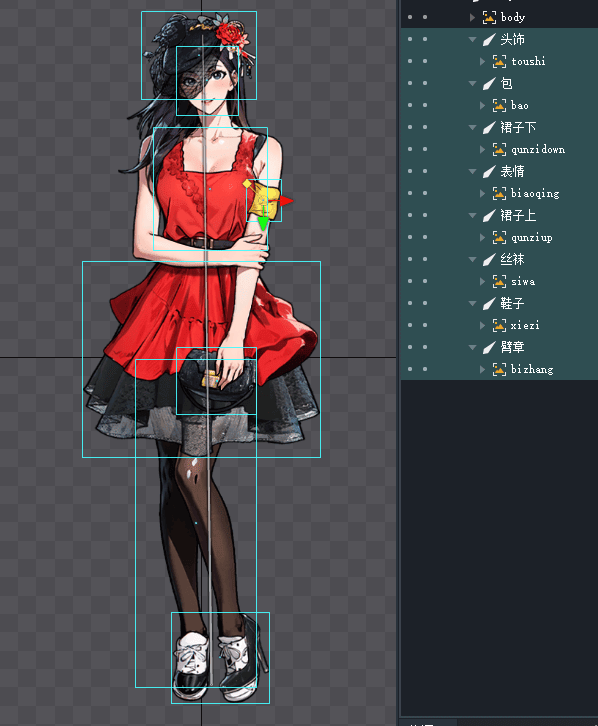Click the body image attachment icon
The height and width of the screenshot is (726, 598).
point(489,18)
